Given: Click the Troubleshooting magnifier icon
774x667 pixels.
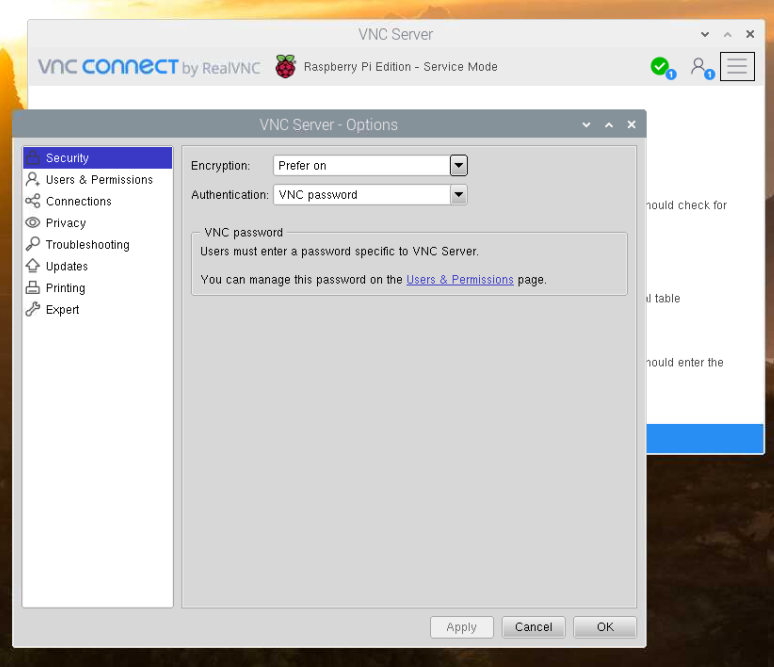Looking at the screenshot, I should 33,244.
